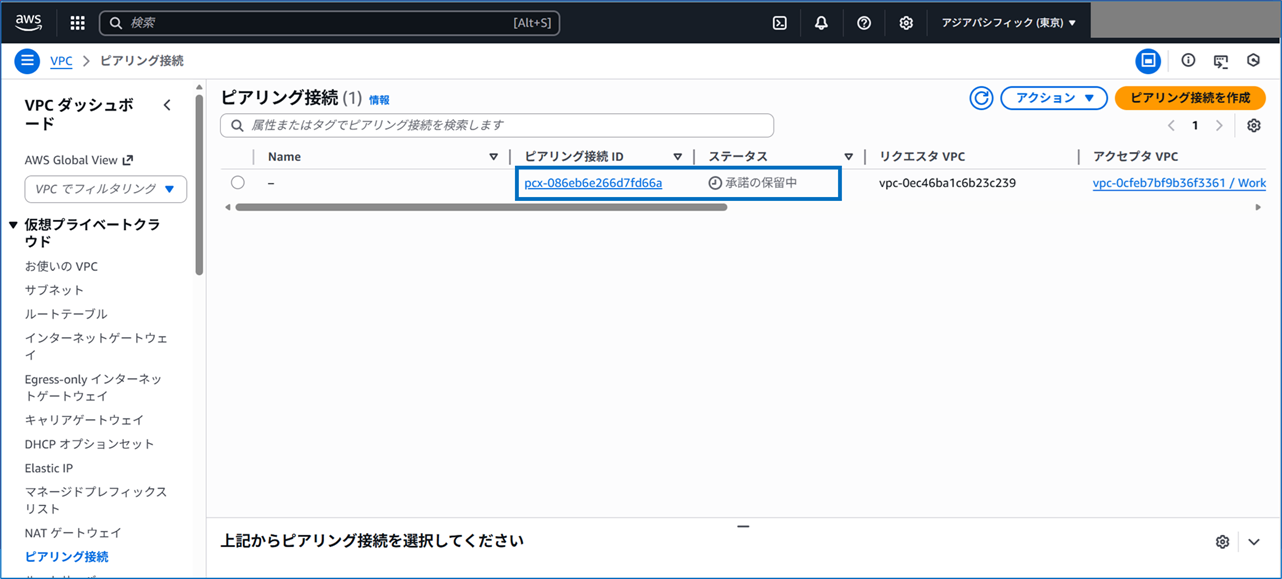Screen dimensions: 1282x579
Task: Open the notifications bell
Action: (x=821, y=21)
